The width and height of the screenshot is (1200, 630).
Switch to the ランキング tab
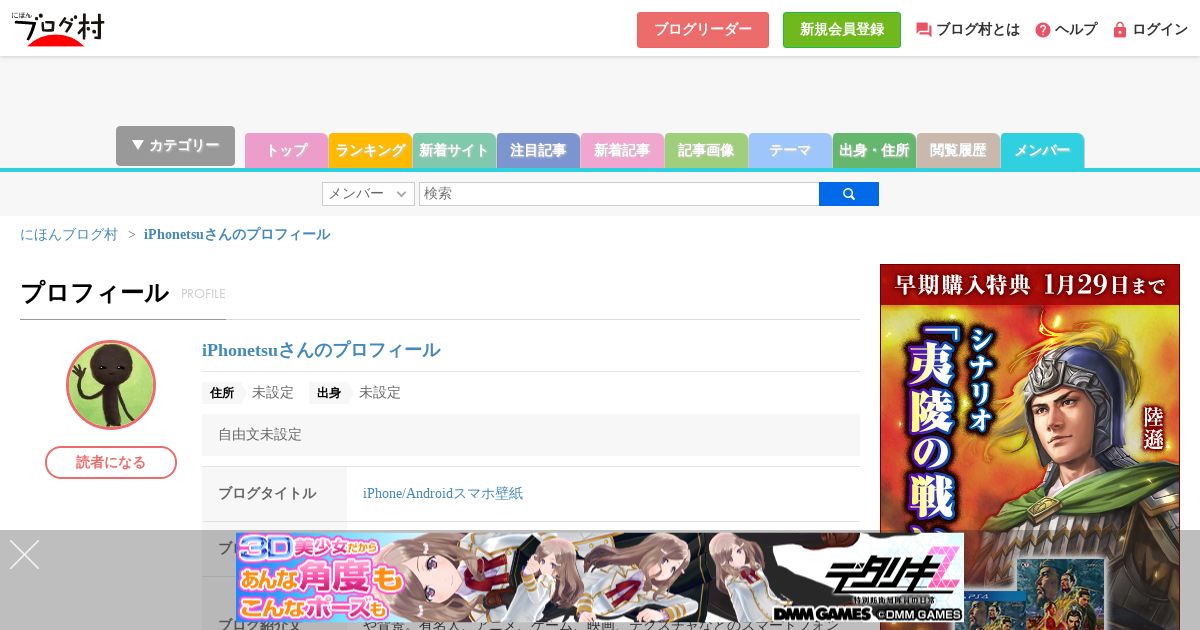pyautogui.click(x=370, y=151)
